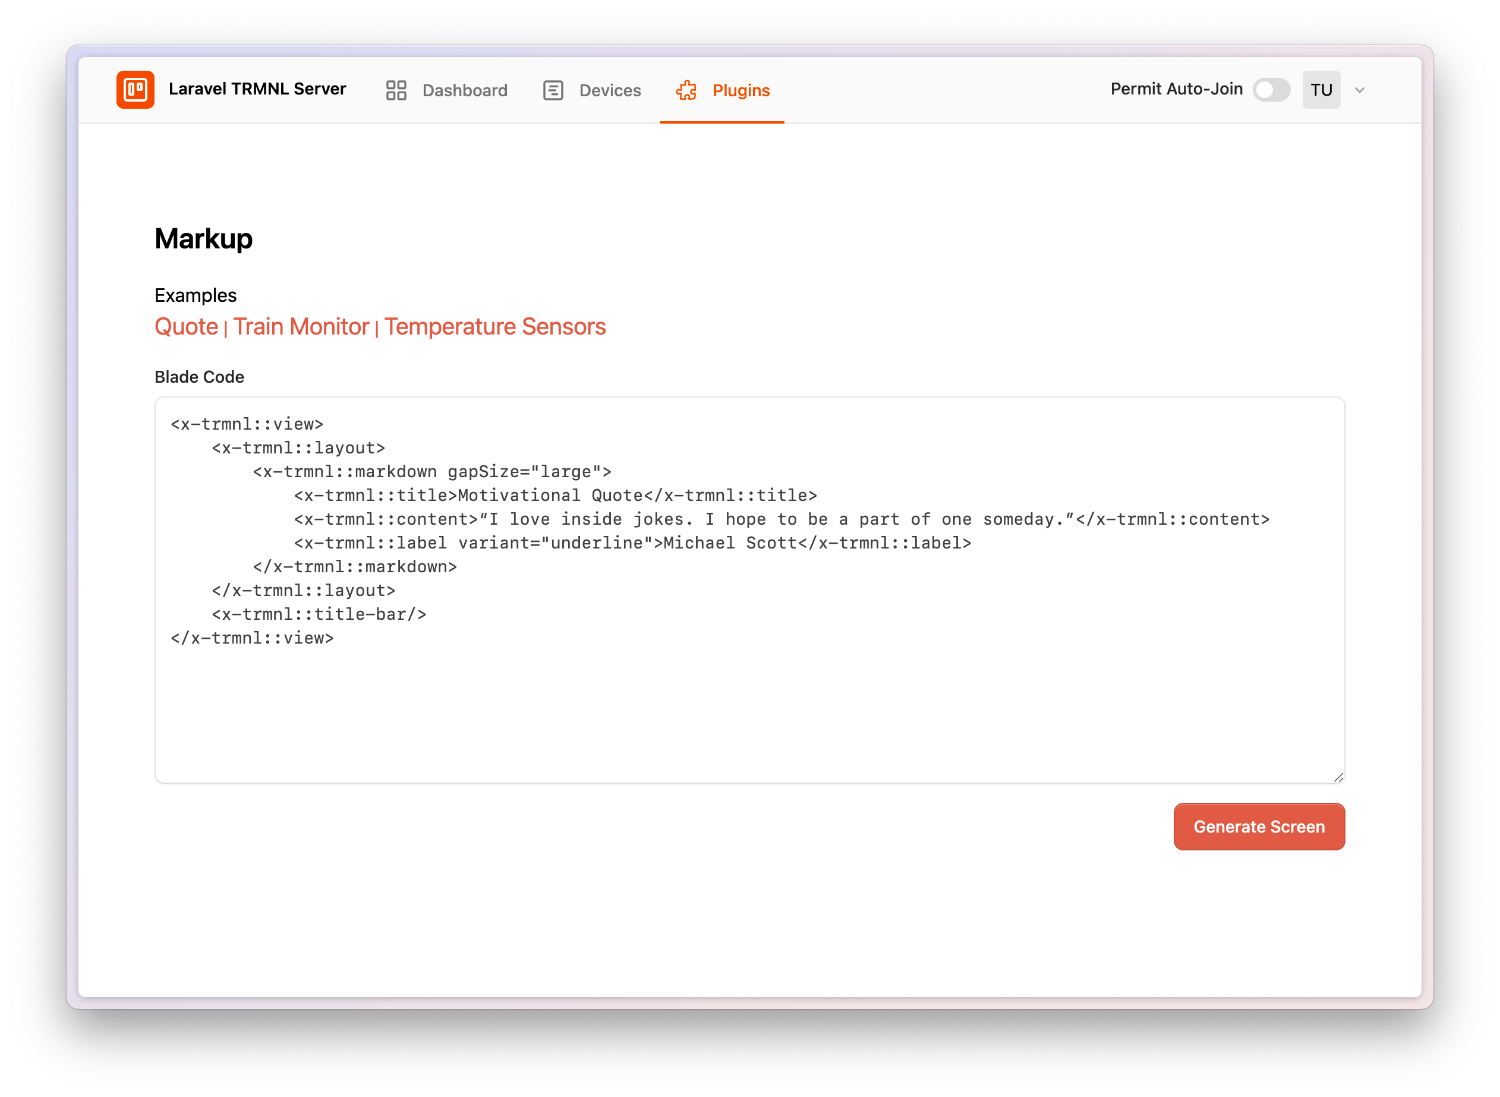View the Temperature Sensors example
The height and width of the screenshot is (1097, 1500).
[495, 326]
